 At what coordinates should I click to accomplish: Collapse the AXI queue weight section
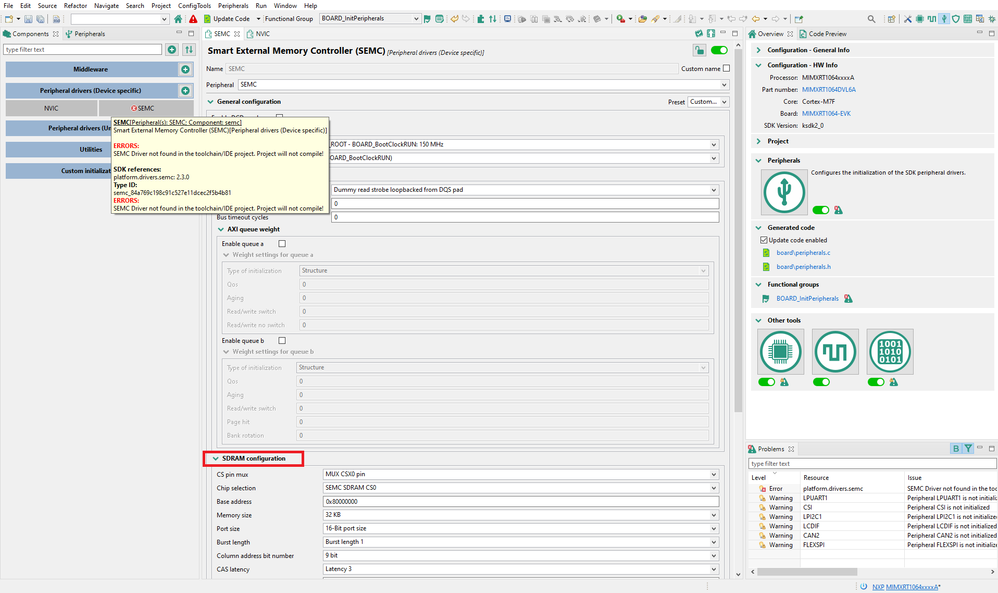point(221,230)
